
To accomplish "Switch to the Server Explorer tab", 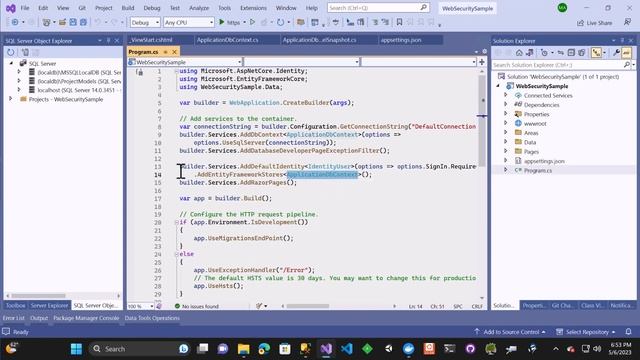I will (49, 305).
